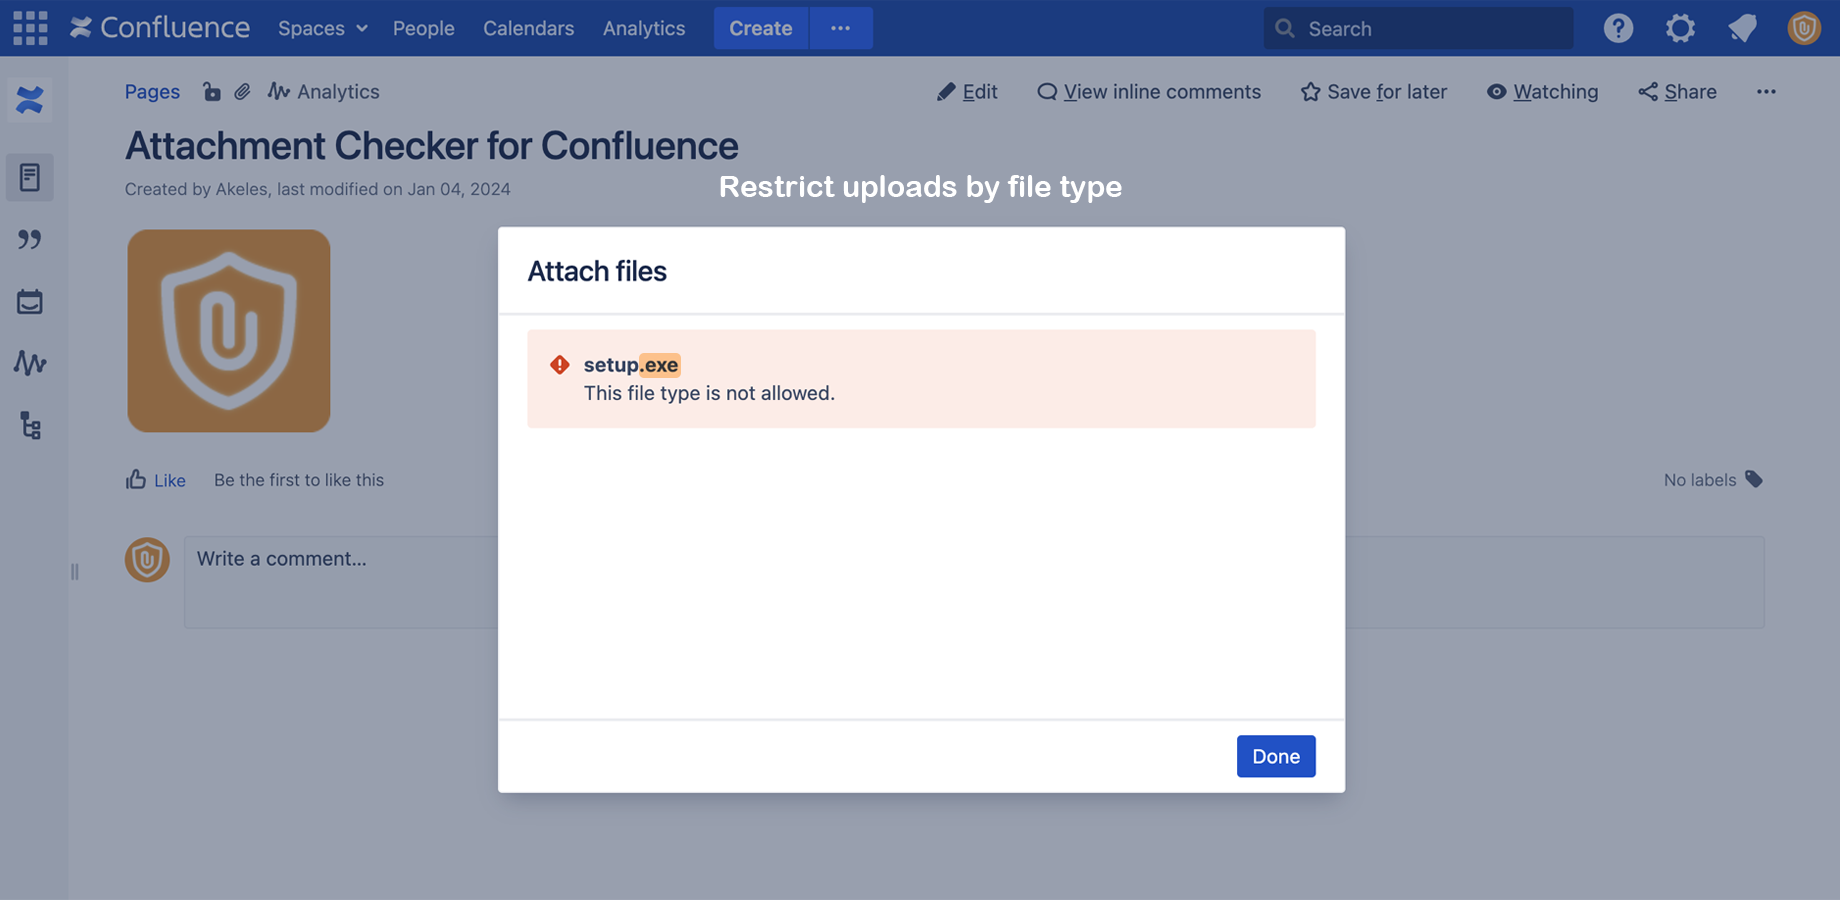Focus the Search field
The width and height of the screenshot is (1840, 900).
point(1418,28)
